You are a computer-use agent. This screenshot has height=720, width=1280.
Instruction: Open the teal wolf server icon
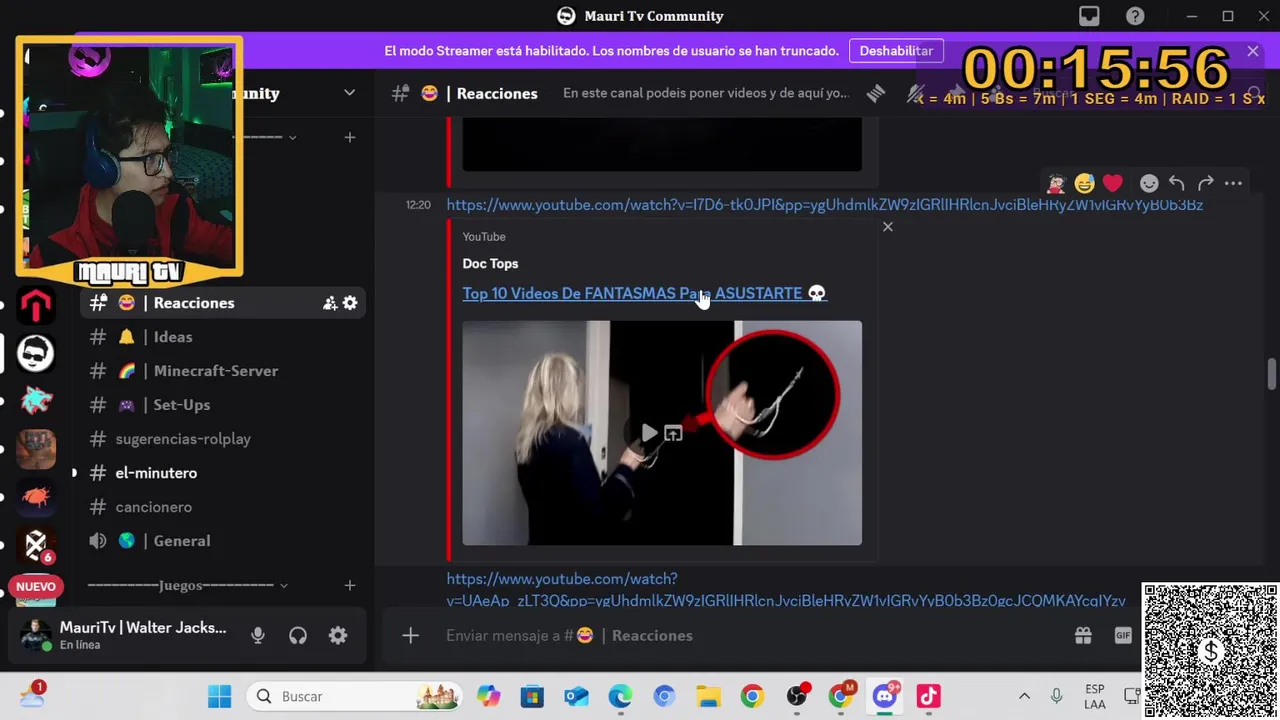point(36,401)
